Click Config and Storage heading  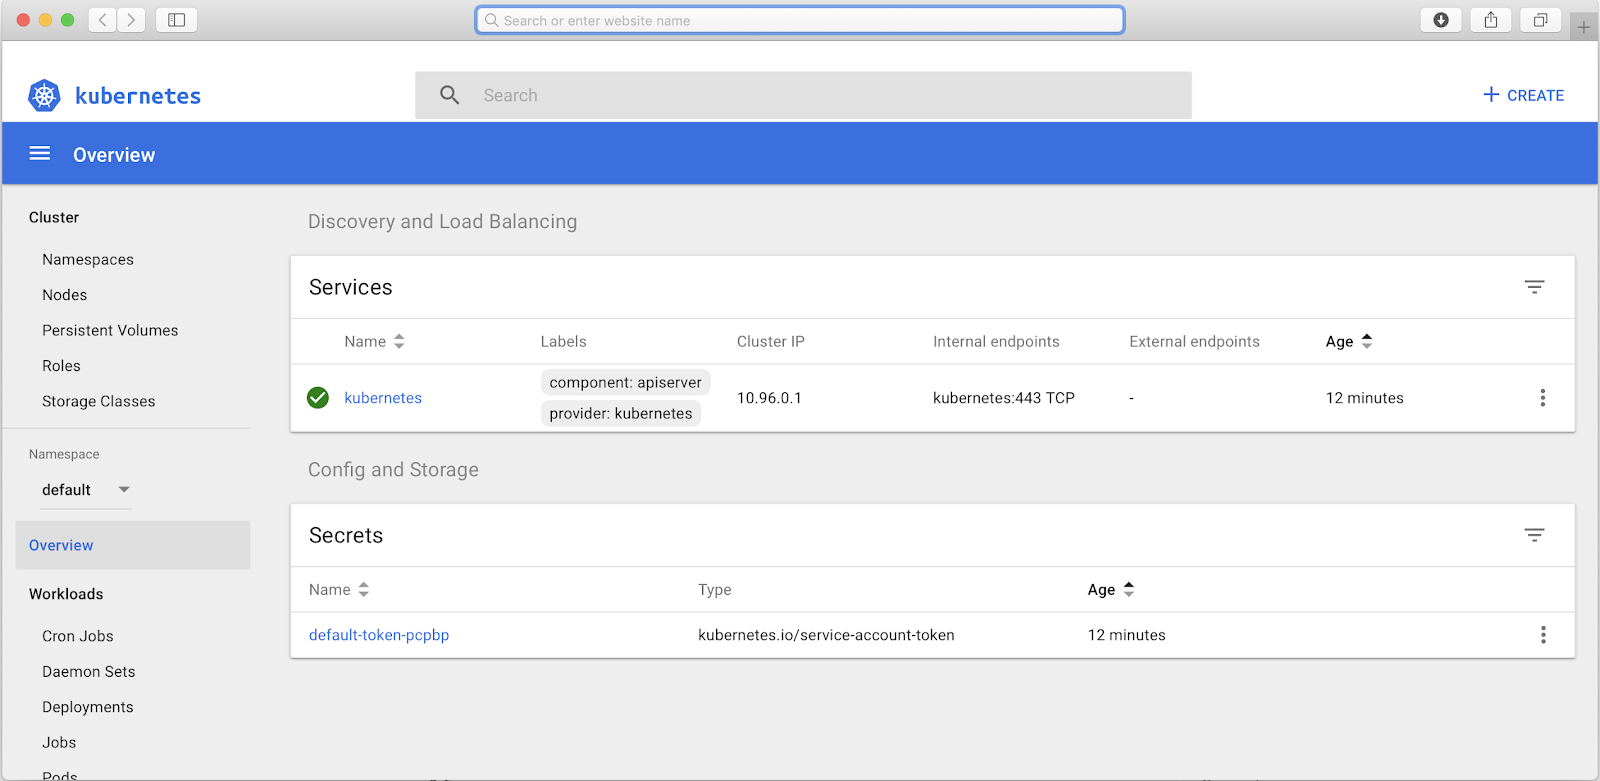[393, 469]
